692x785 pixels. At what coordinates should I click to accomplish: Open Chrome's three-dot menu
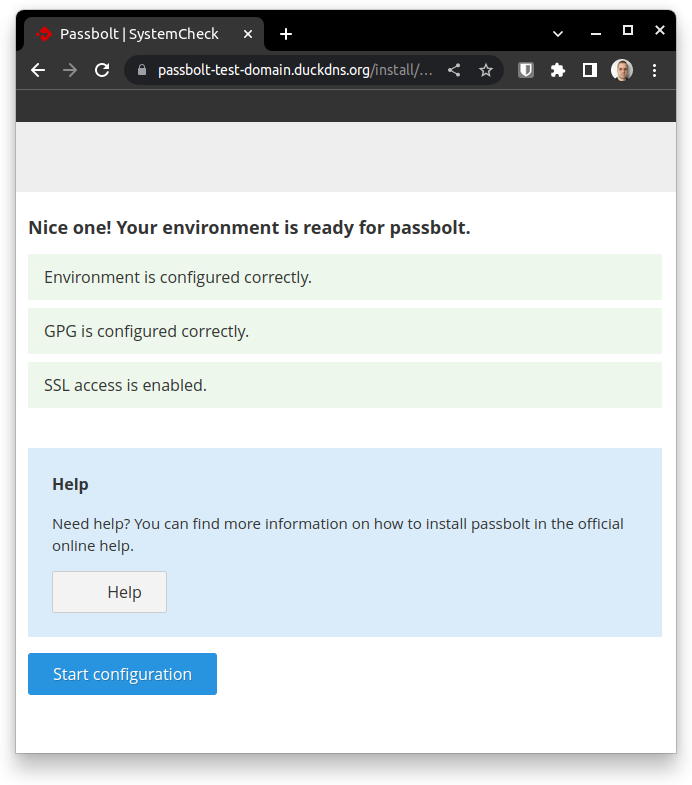click(654, 70)
